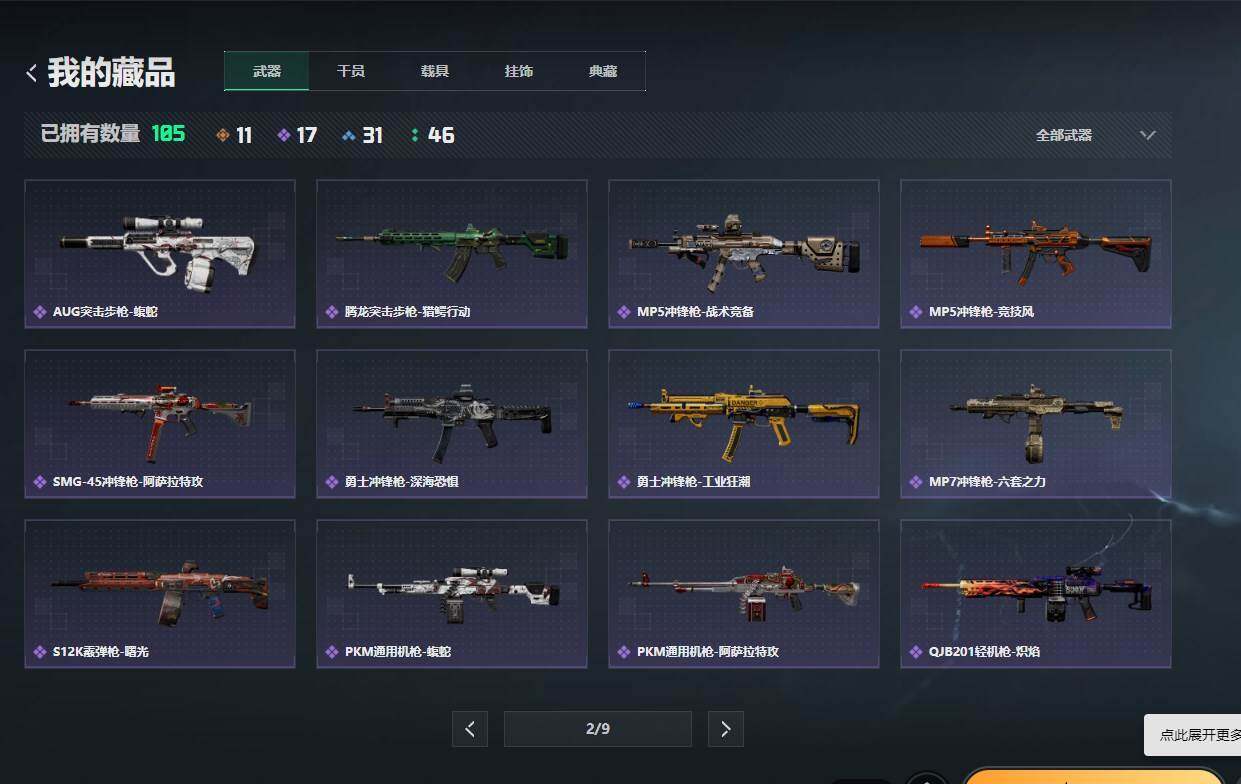Click the green rarity icon next to 46

pos(415,135)
